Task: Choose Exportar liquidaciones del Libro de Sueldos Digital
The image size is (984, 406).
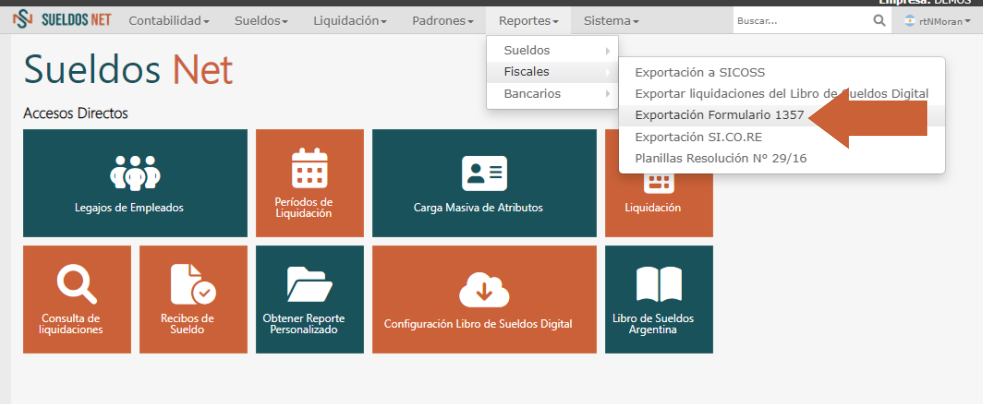Action: (782, 93)
